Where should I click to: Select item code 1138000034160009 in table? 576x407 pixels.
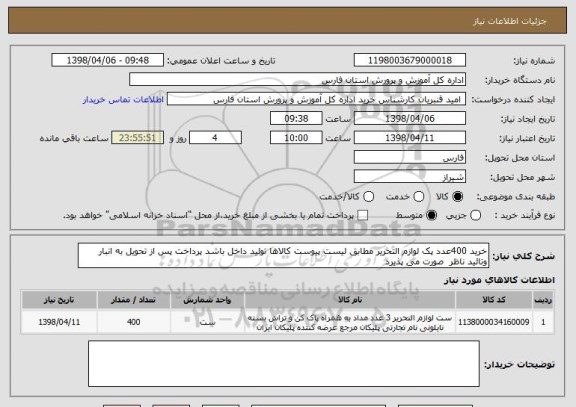point(493,322)
